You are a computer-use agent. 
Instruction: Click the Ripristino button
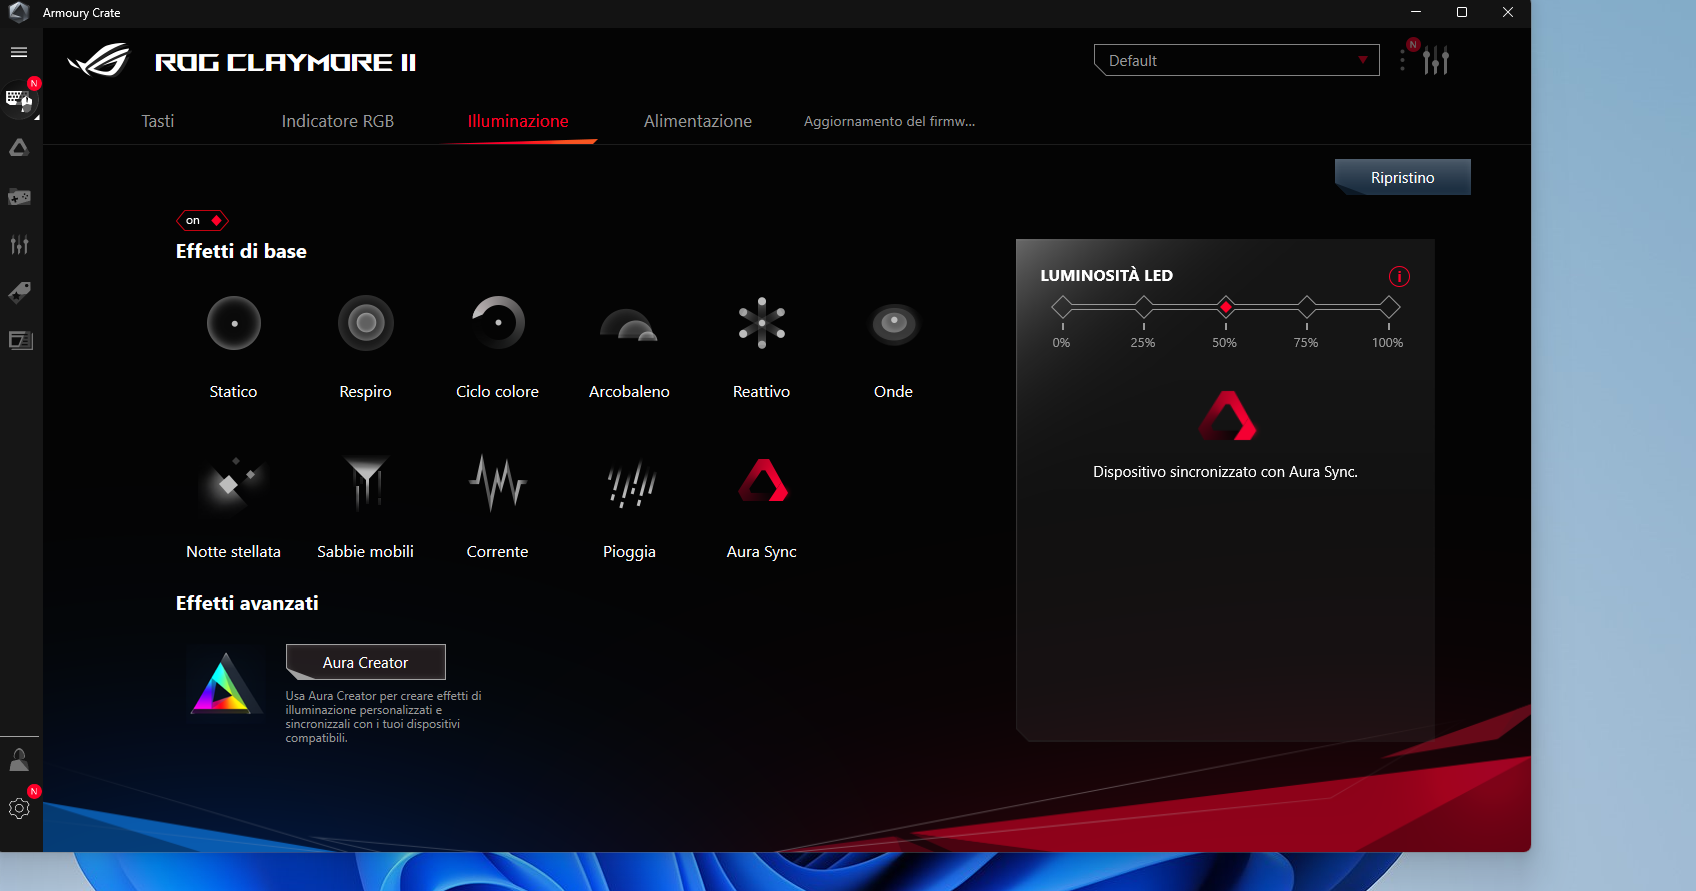(1403, 177)
